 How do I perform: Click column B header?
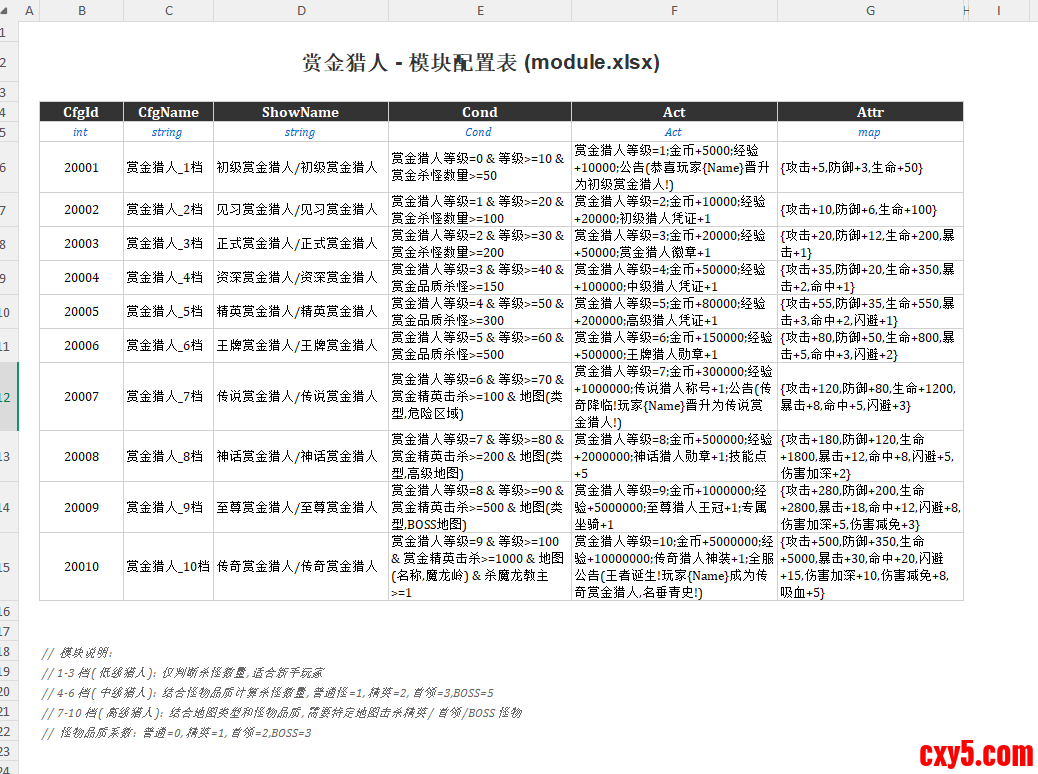click(81, 10)
